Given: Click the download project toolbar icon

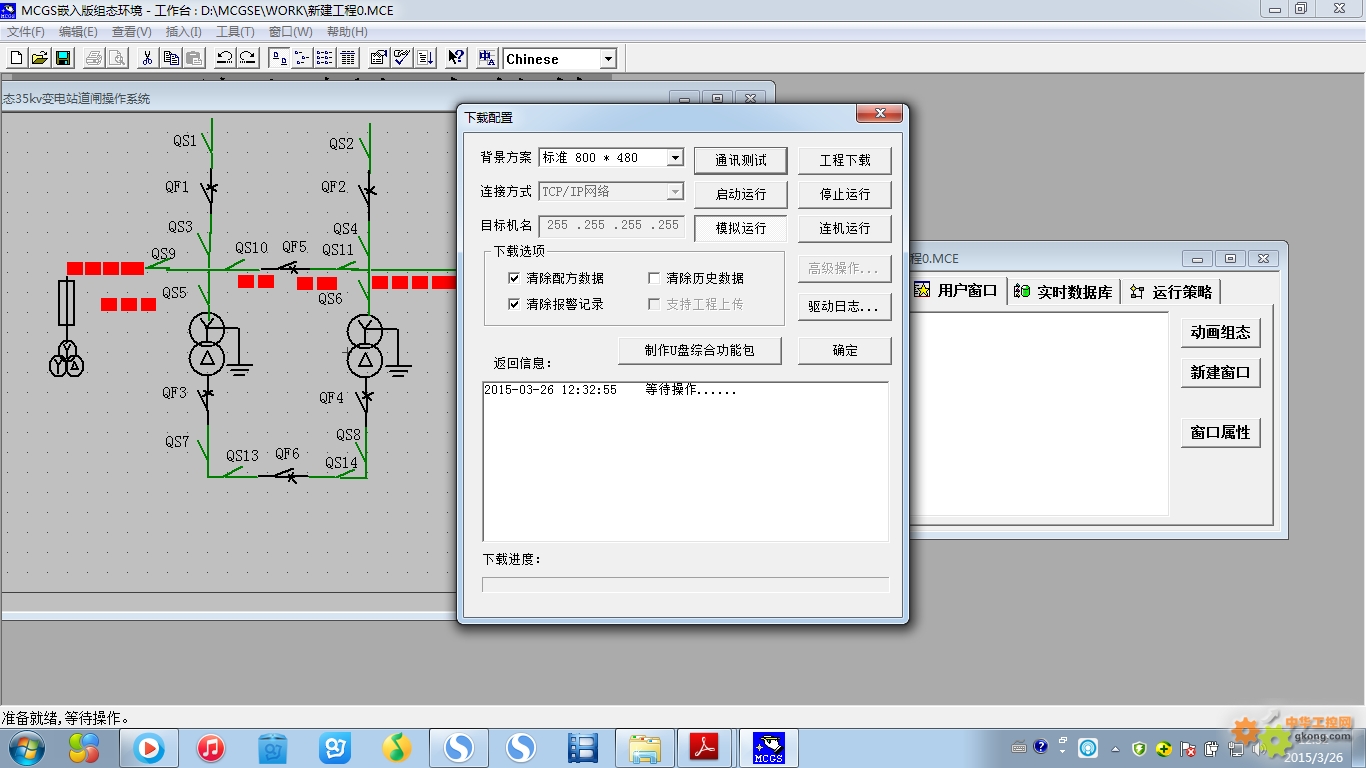Looking at the screenshot, I should coord(425,58).
